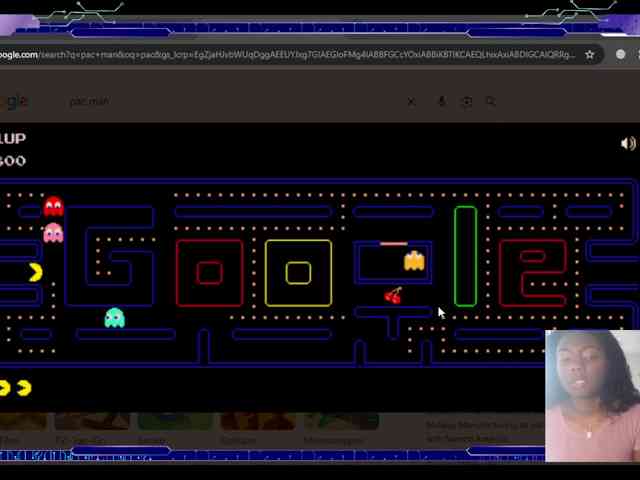Click the pink Pinky ghost

(53, 233)
